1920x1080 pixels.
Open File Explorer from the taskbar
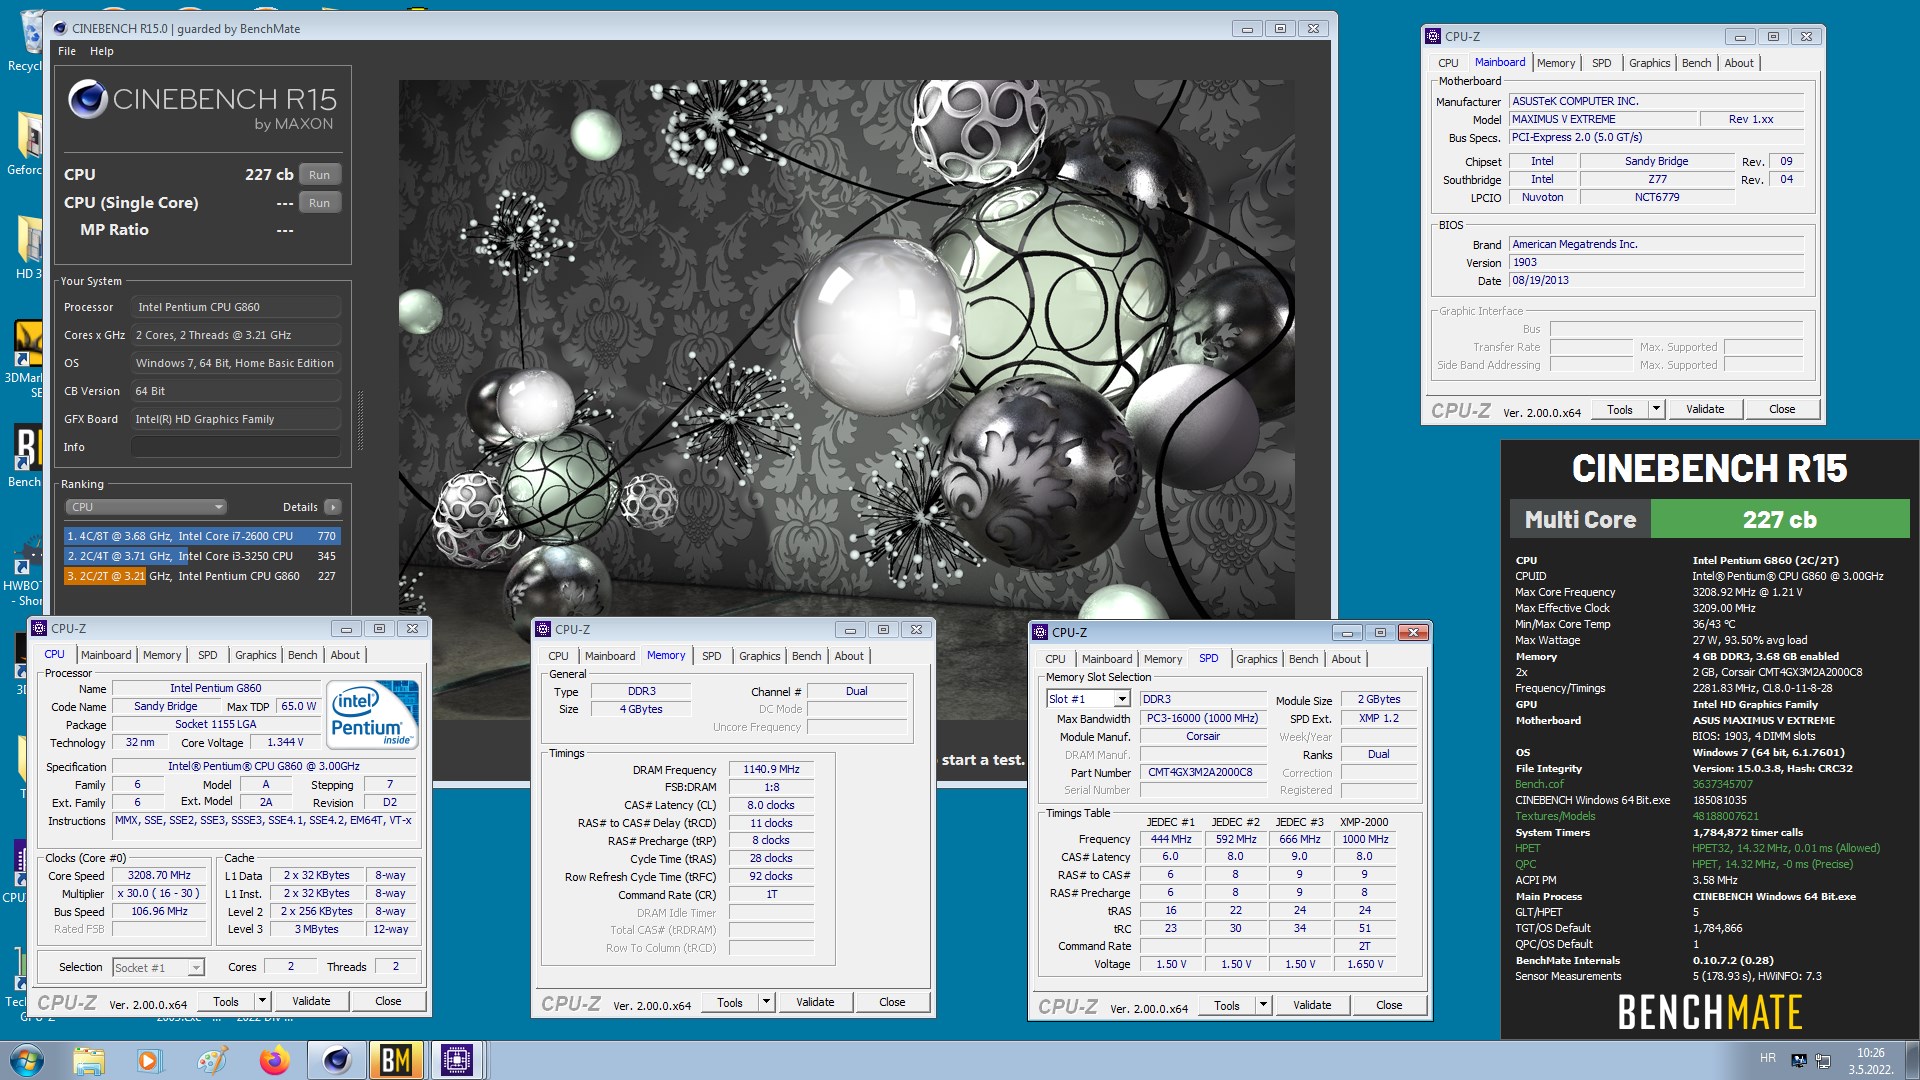tap(88, 1060)
